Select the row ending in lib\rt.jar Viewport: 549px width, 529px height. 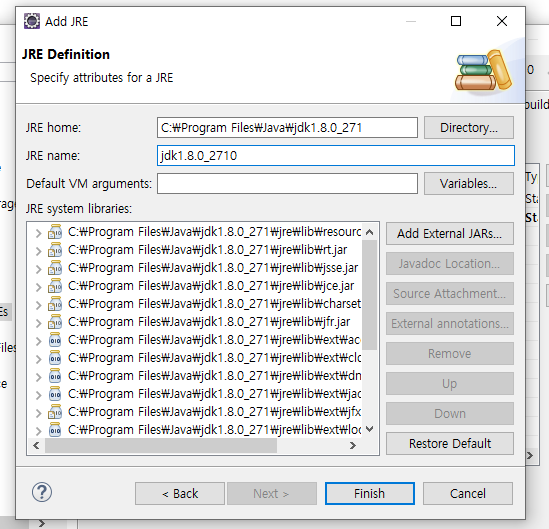pyautogui.click(x=208, y=250)
